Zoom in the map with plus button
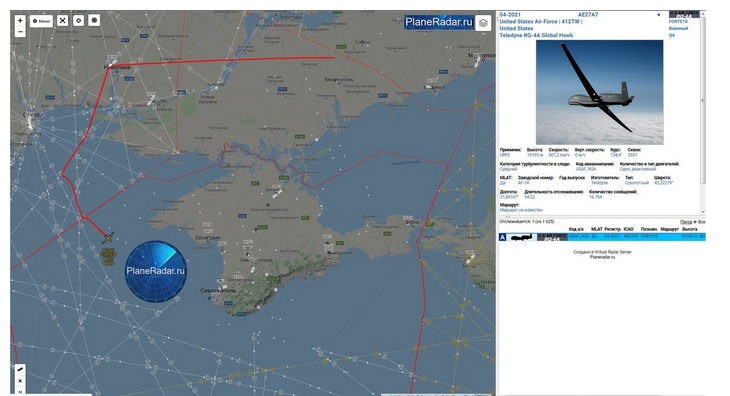This screenshot has width=730, height=396. [x=20, y=20]
